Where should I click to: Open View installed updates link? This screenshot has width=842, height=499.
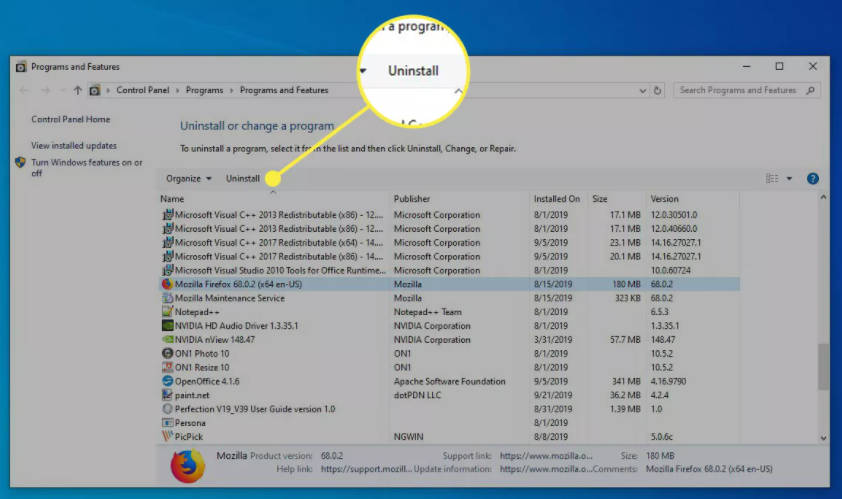pos(74,146)
